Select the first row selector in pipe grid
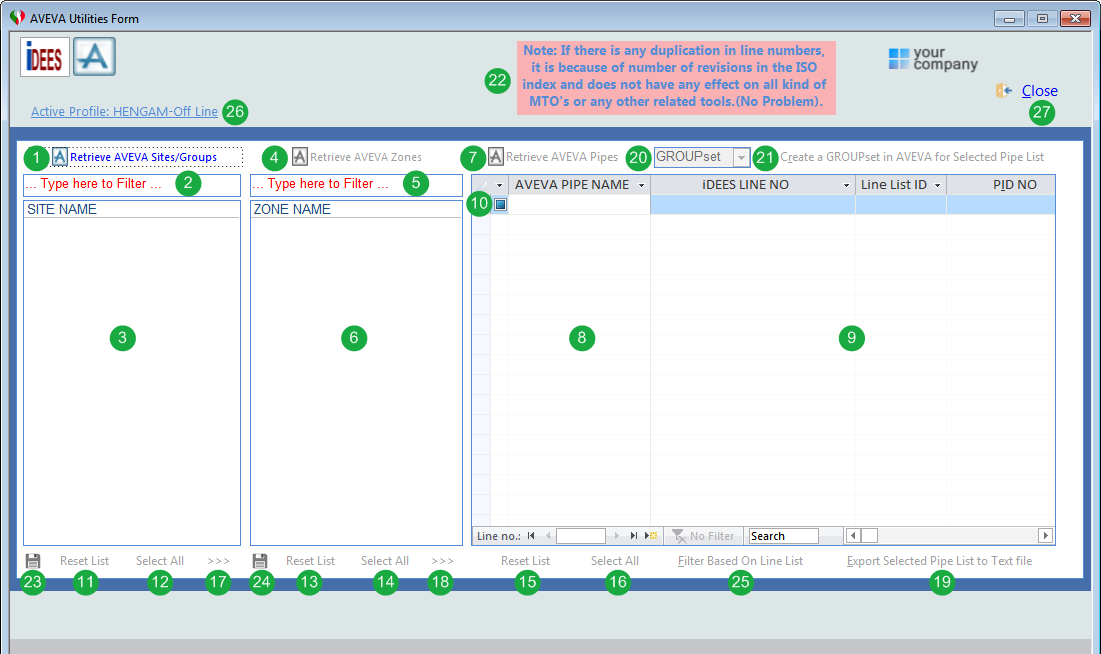Image resolution: width=1101 pixels, height=654 pixels. [x=500, y=204]
